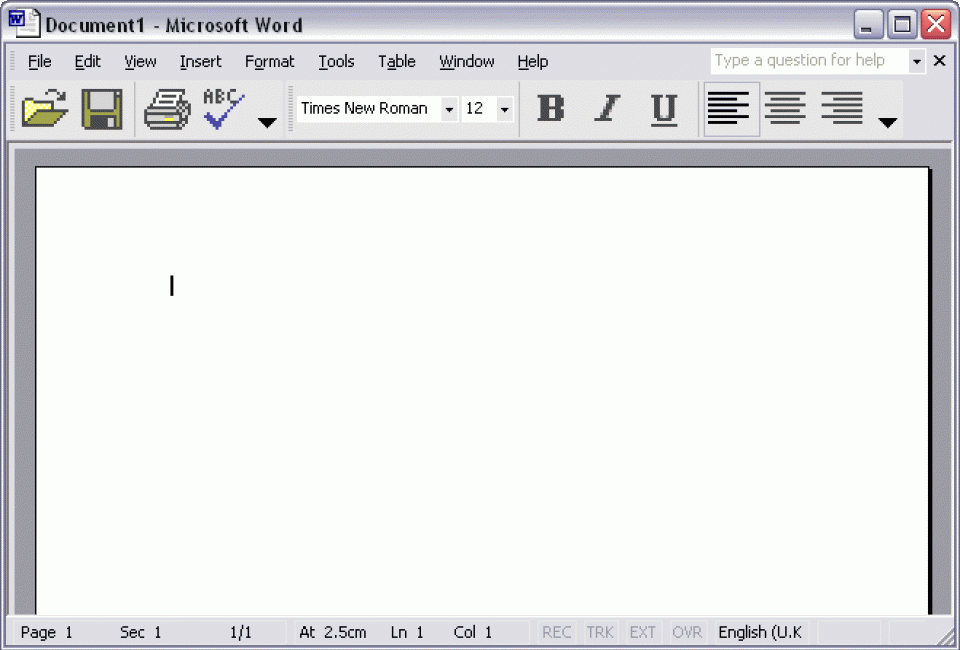The width and height of the screenshot is (960, 650).
Task: Align text left
Action: 729,109
